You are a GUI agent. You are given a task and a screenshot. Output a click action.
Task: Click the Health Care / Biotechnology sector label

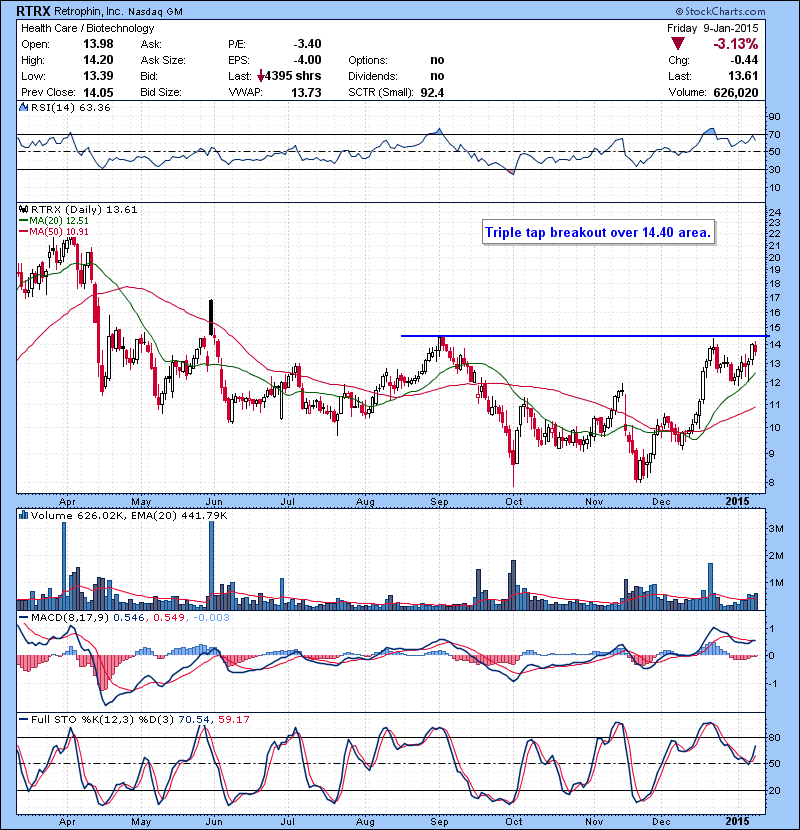pyautogui.click(x=87, y=28)
